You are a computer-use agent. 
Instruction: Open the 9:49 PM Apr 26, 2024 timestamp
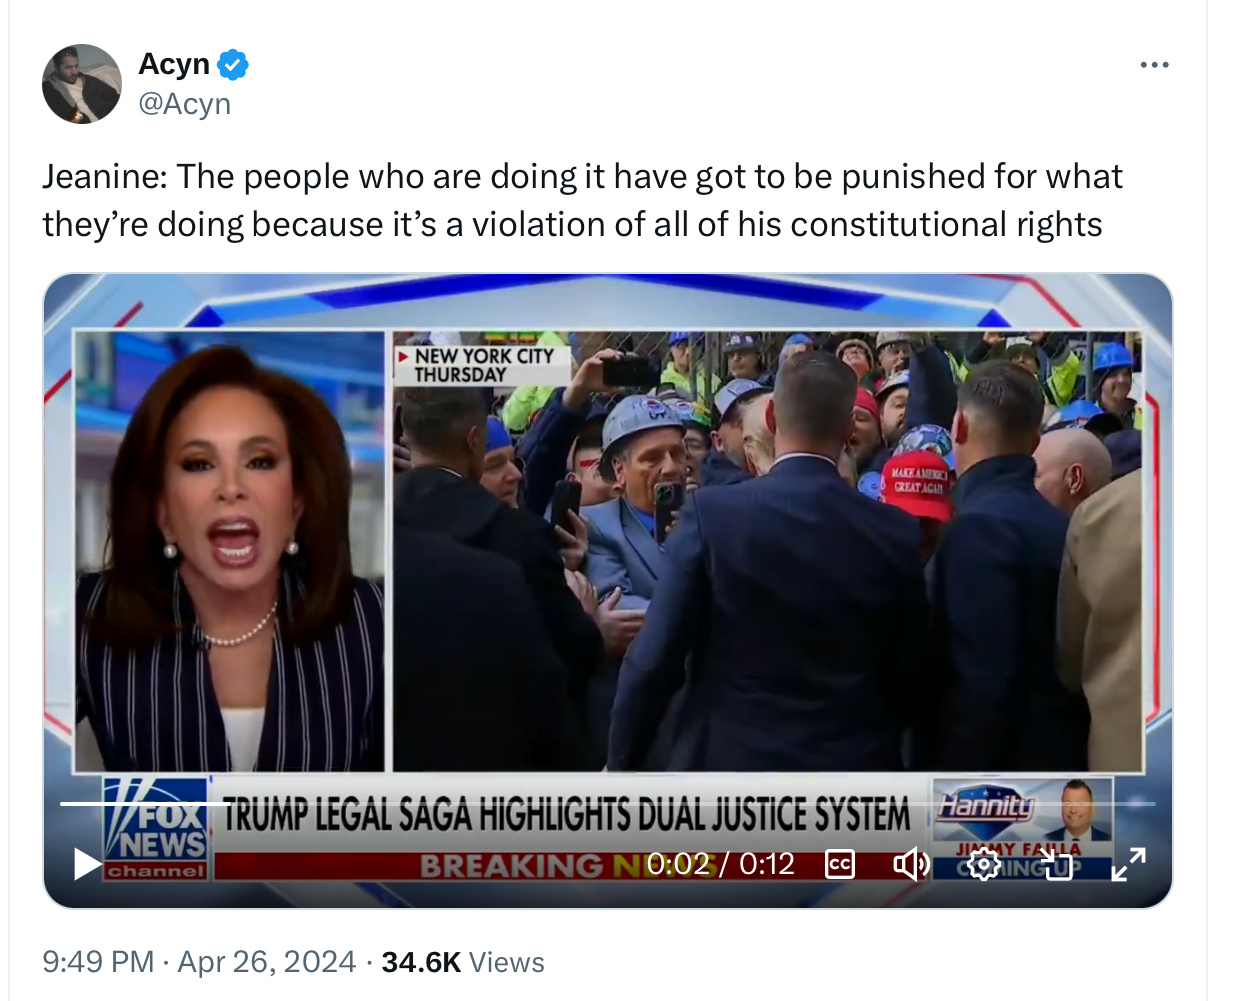[199, 962]
